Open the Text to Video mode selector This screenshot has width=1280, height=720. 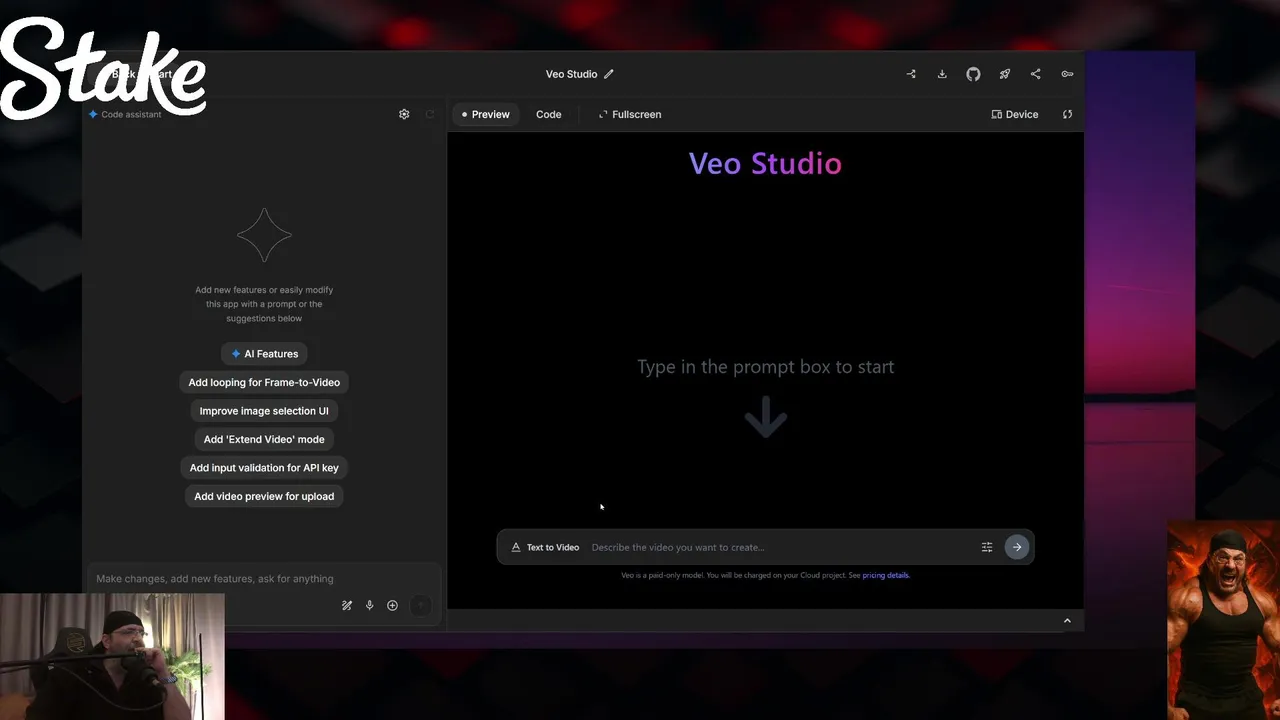[545, 547]
